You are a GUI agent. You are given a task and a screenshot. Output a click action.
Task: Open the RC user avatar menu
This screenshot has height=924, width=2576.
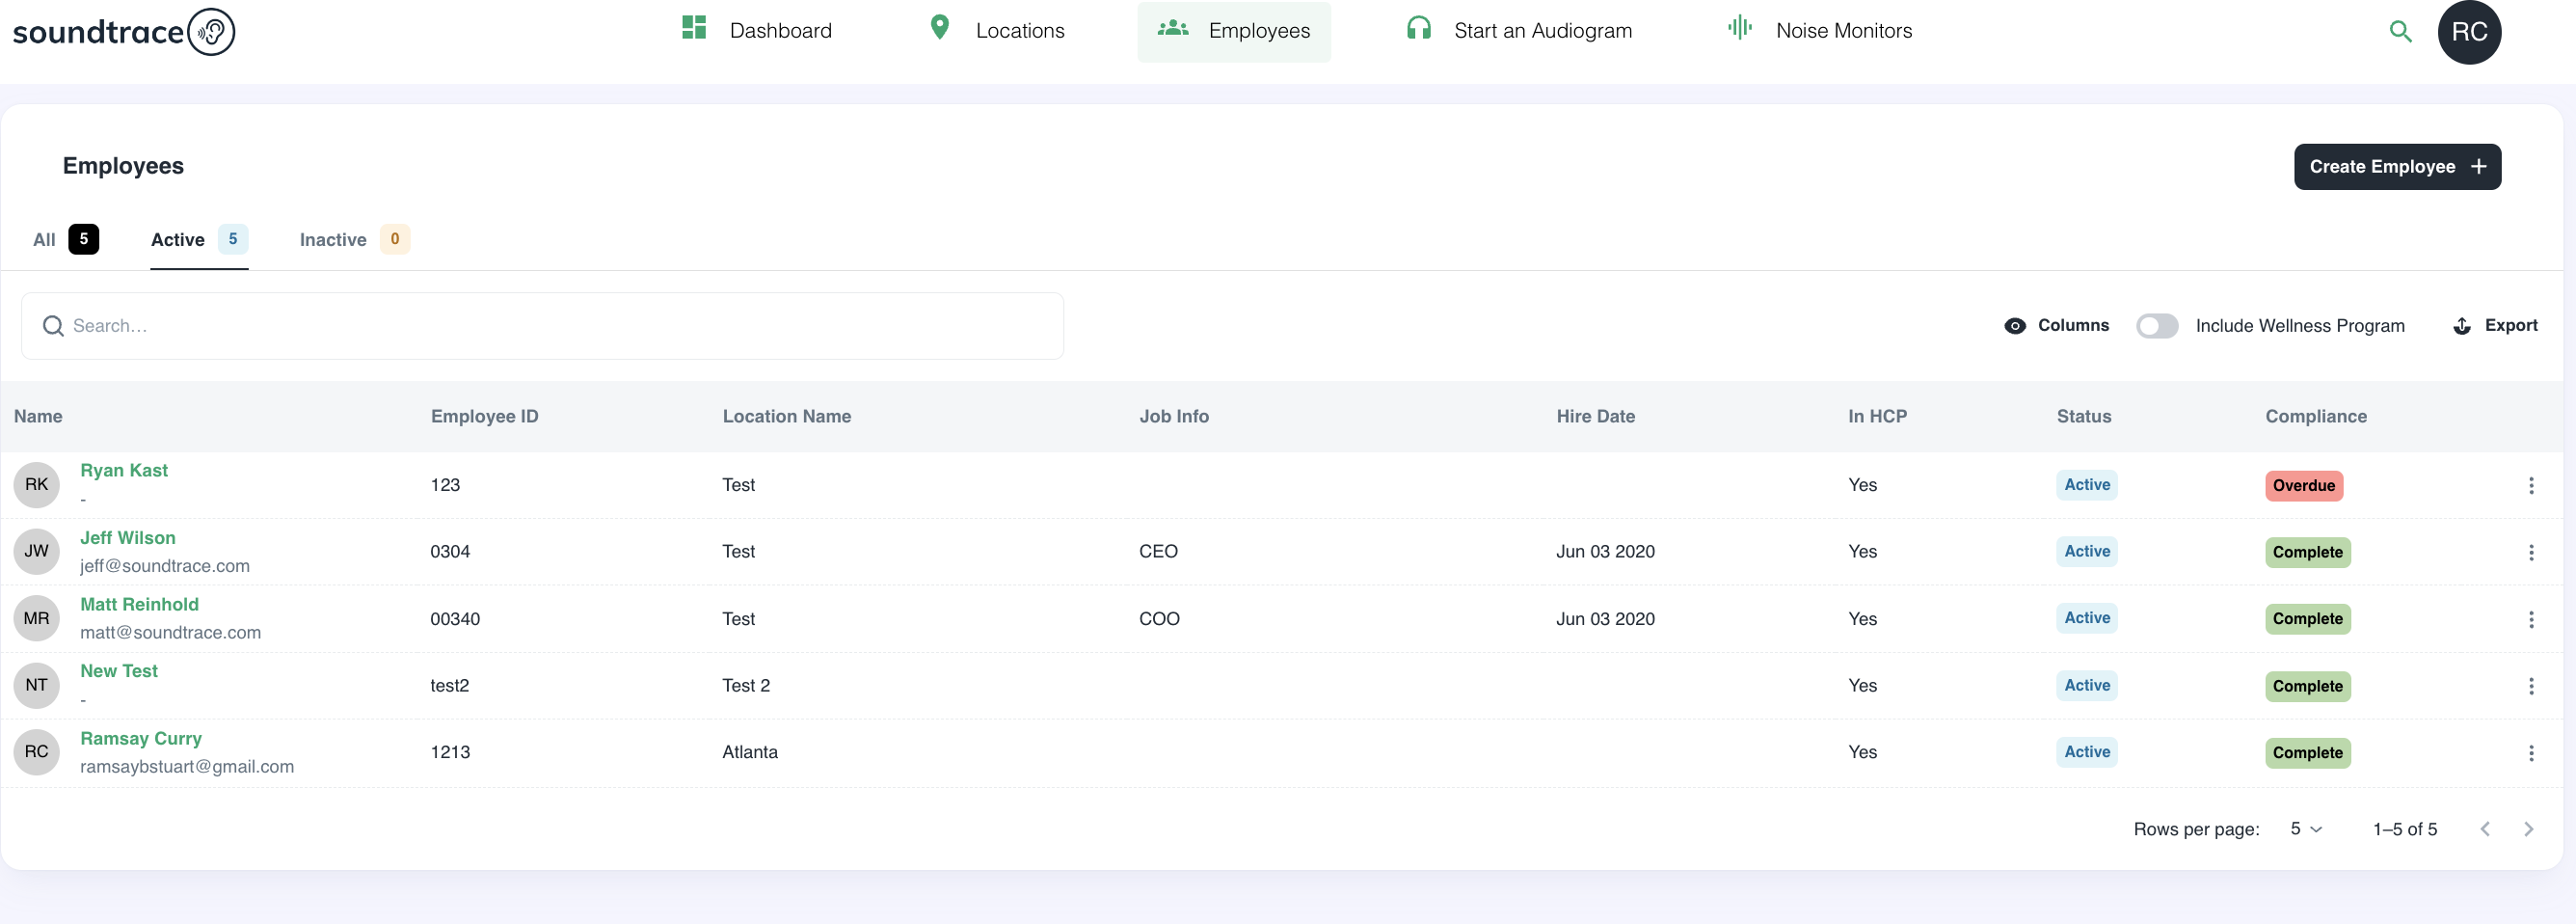(x=2468, y=32)
